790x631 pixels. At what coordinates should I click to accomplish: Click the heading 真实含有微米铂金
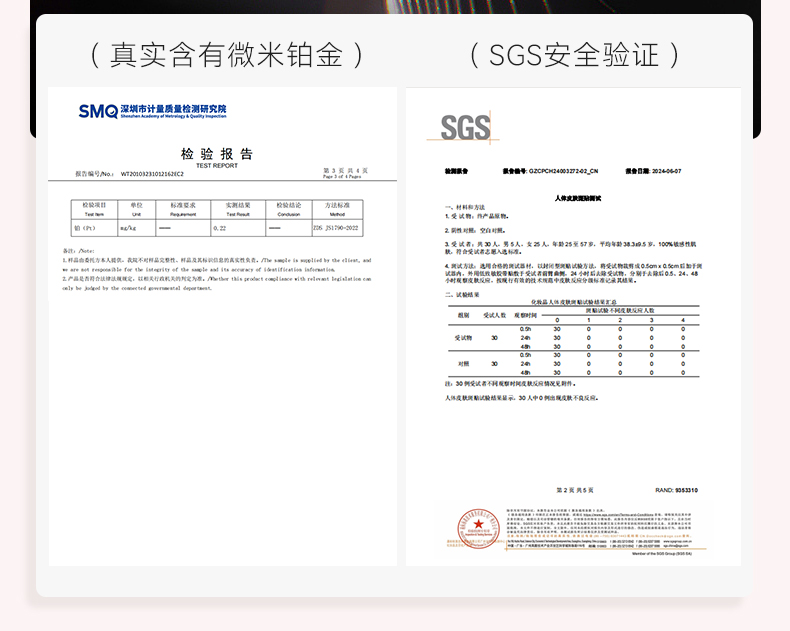pos(223,54)
